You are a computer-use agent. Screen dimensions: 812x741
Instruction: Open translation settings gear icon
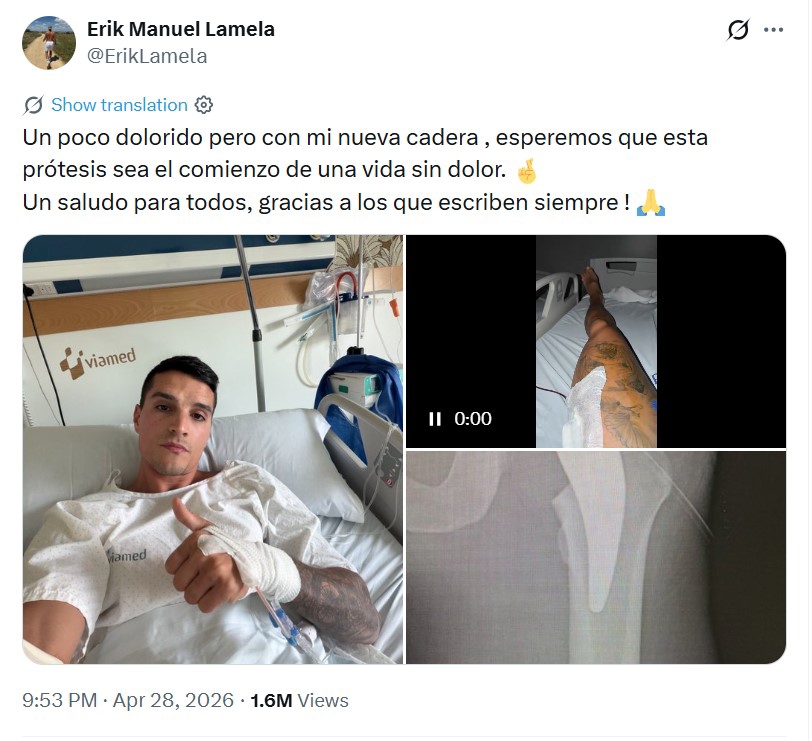tap(204, 105)
